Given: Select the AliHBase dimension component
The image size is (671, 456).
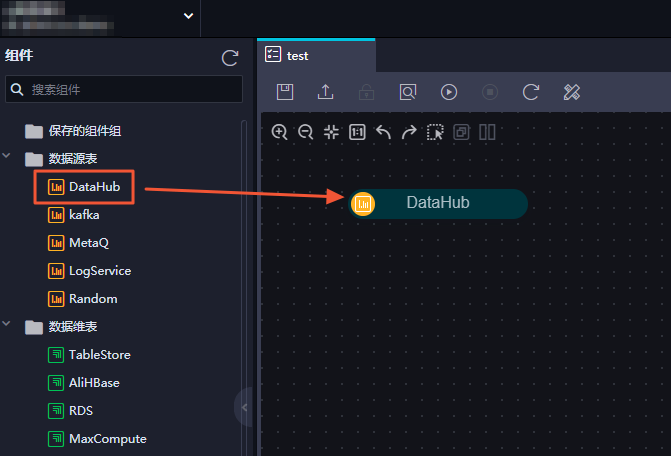Looking at the screenshot, I should 84,382.
